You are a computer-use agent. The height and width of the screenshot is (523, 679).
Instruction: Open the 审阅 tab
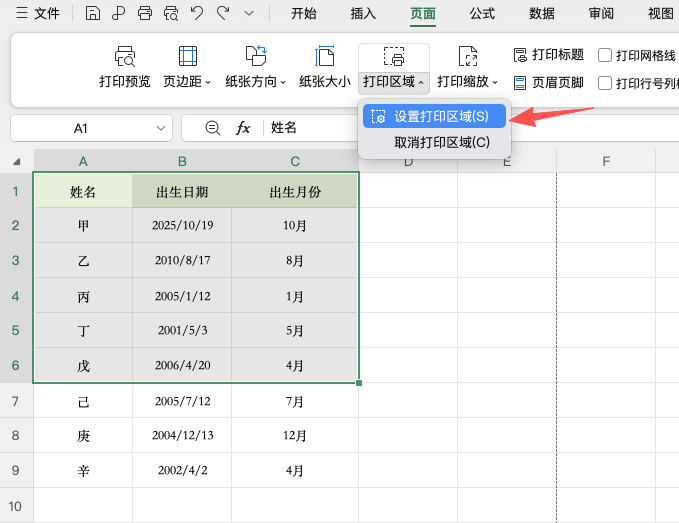coord(601,13)
